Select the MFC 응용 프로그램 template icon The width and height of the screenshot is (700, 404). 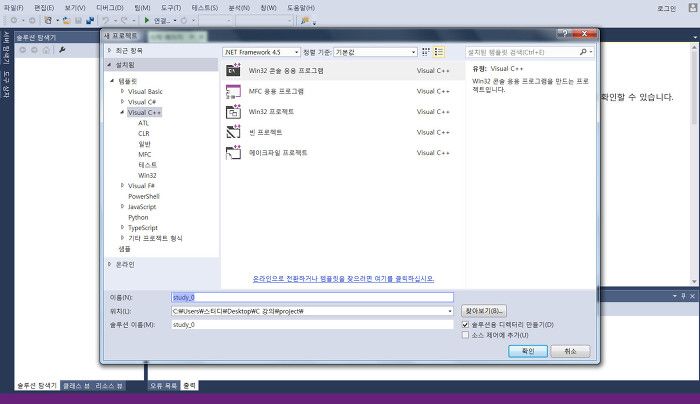(x=233, y=91)
